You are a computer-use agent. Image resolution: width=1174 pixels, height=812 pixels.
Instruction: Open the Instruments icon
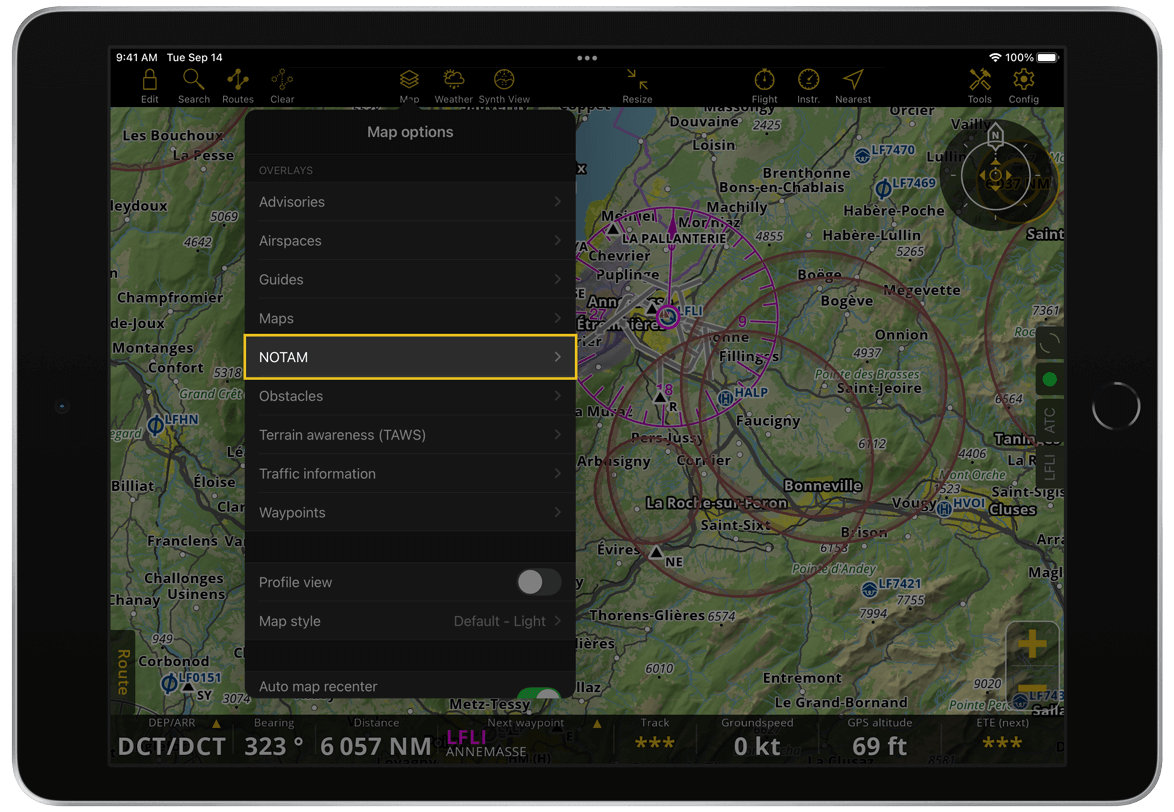tap(808, 85)
